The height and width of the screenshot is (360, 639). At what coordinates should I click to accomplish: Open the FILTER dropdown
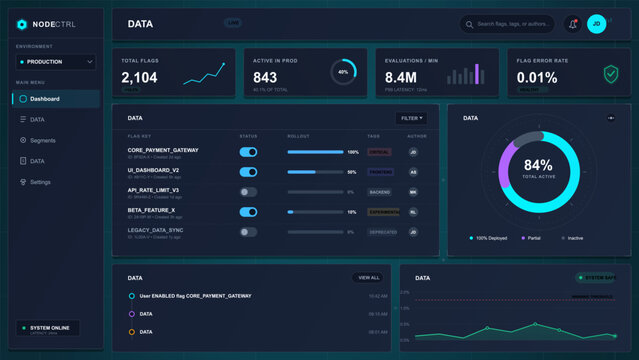coord(411,118)
